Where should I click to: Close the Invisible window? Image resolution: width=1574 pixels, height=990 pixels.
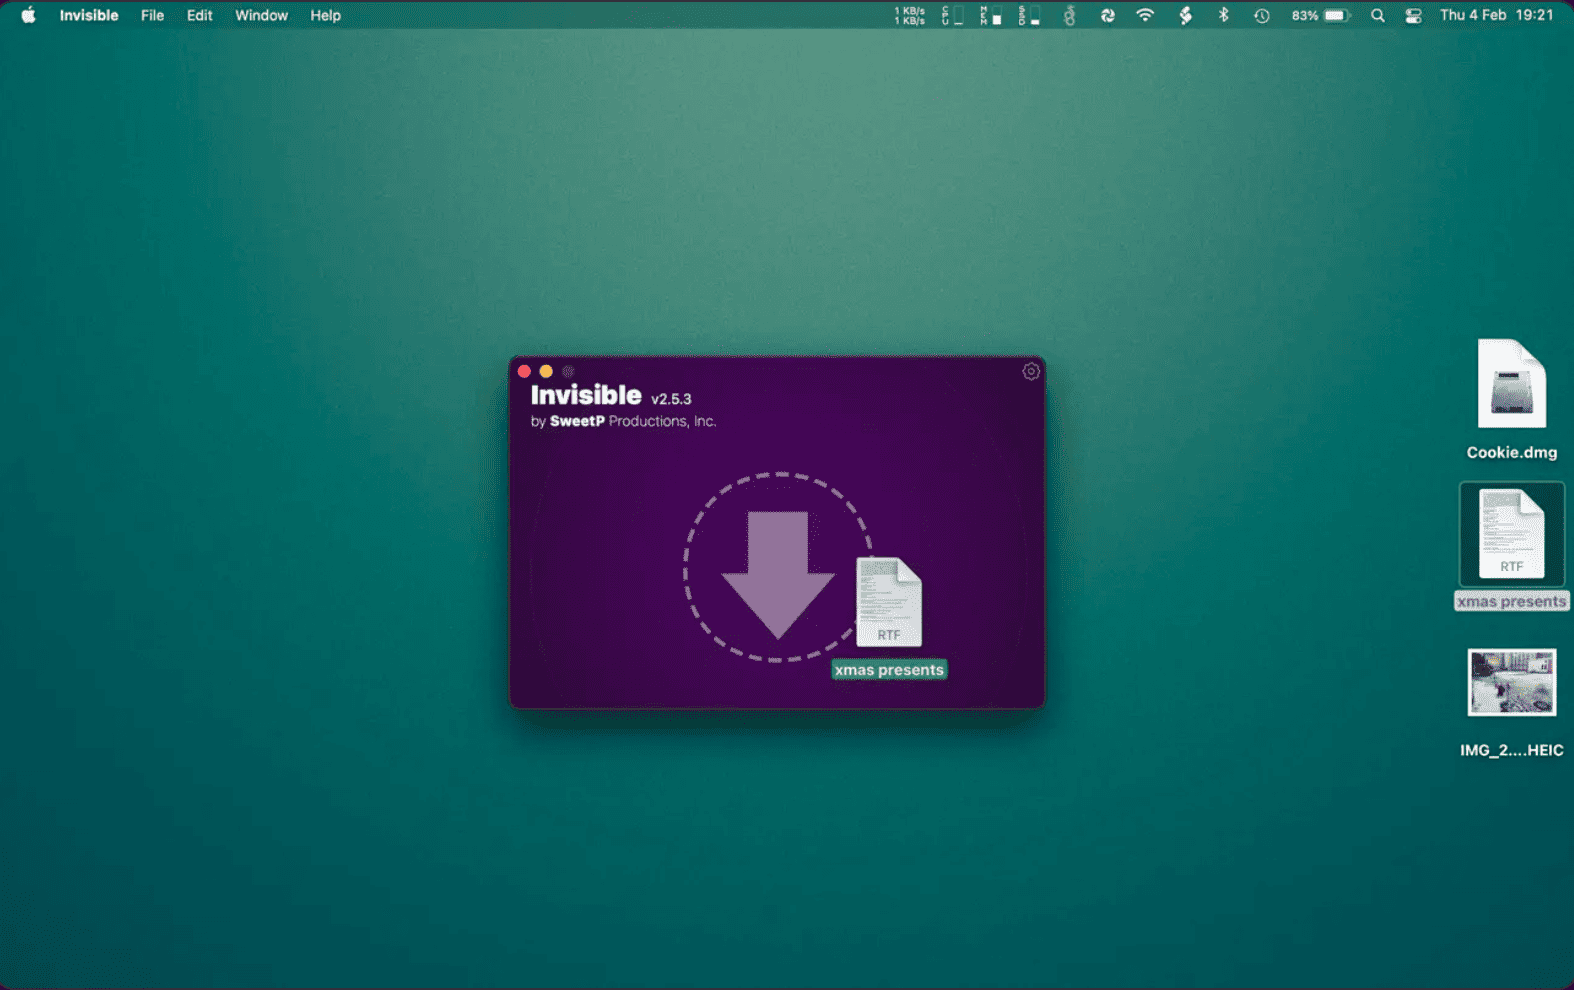(524, 371)
